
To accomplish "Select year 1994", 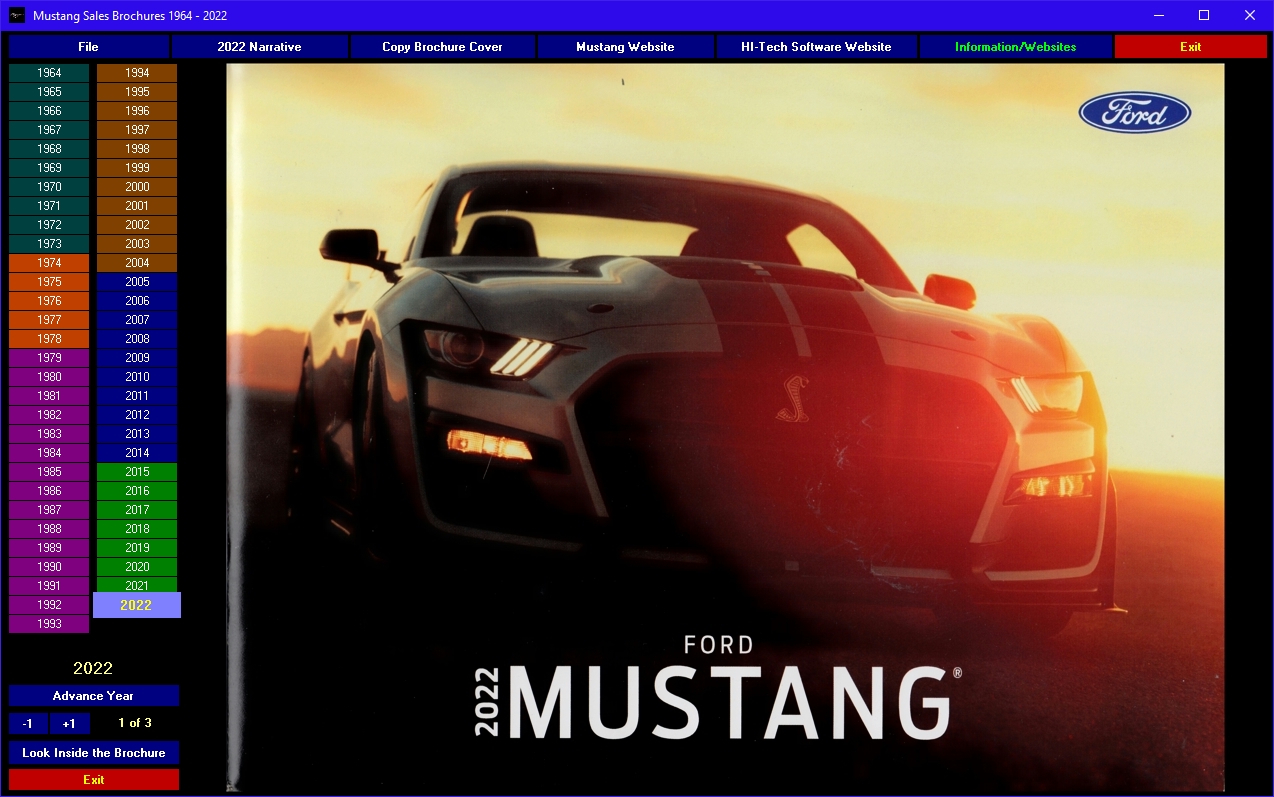I will click(x=137, y=73).
